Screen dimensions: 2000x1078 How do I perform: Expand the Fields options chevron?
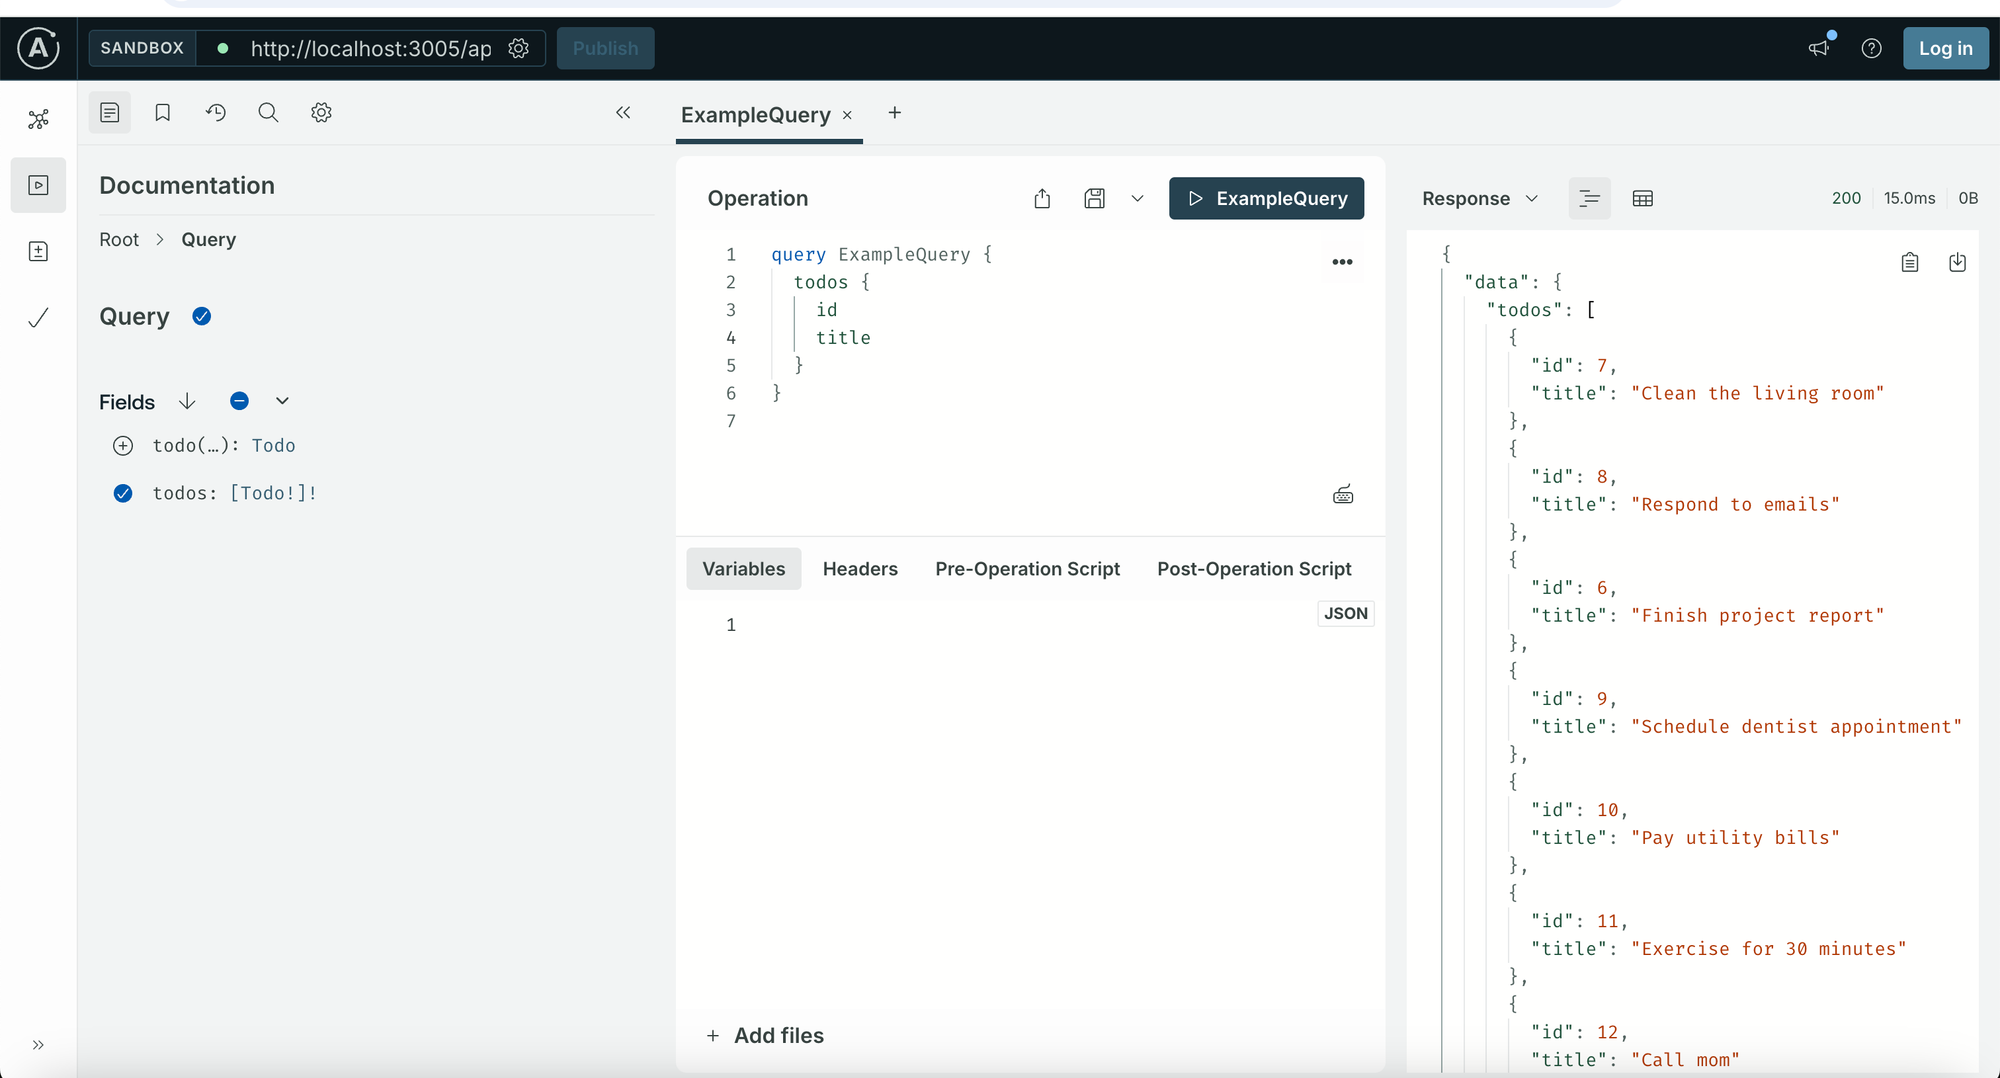[281, 401]
